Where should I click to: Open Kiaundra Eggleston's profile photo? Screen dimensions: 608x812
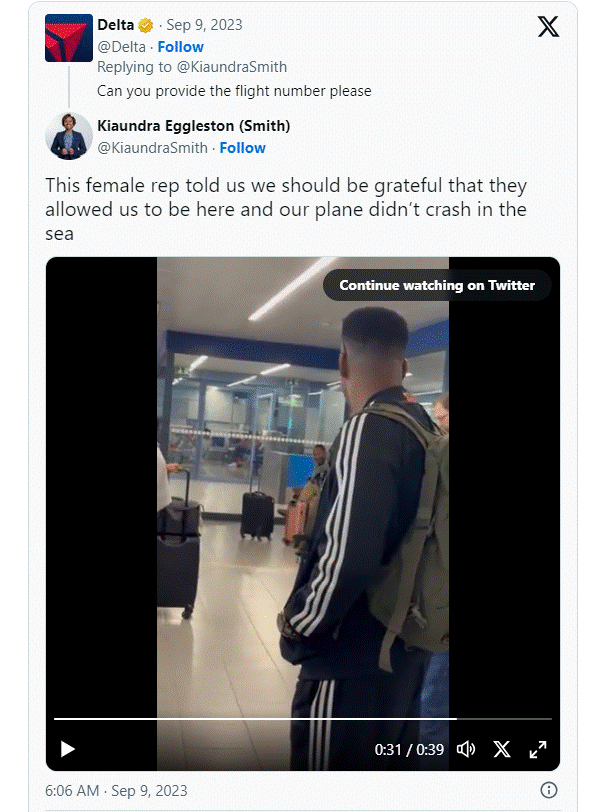(x=69, y=136)
